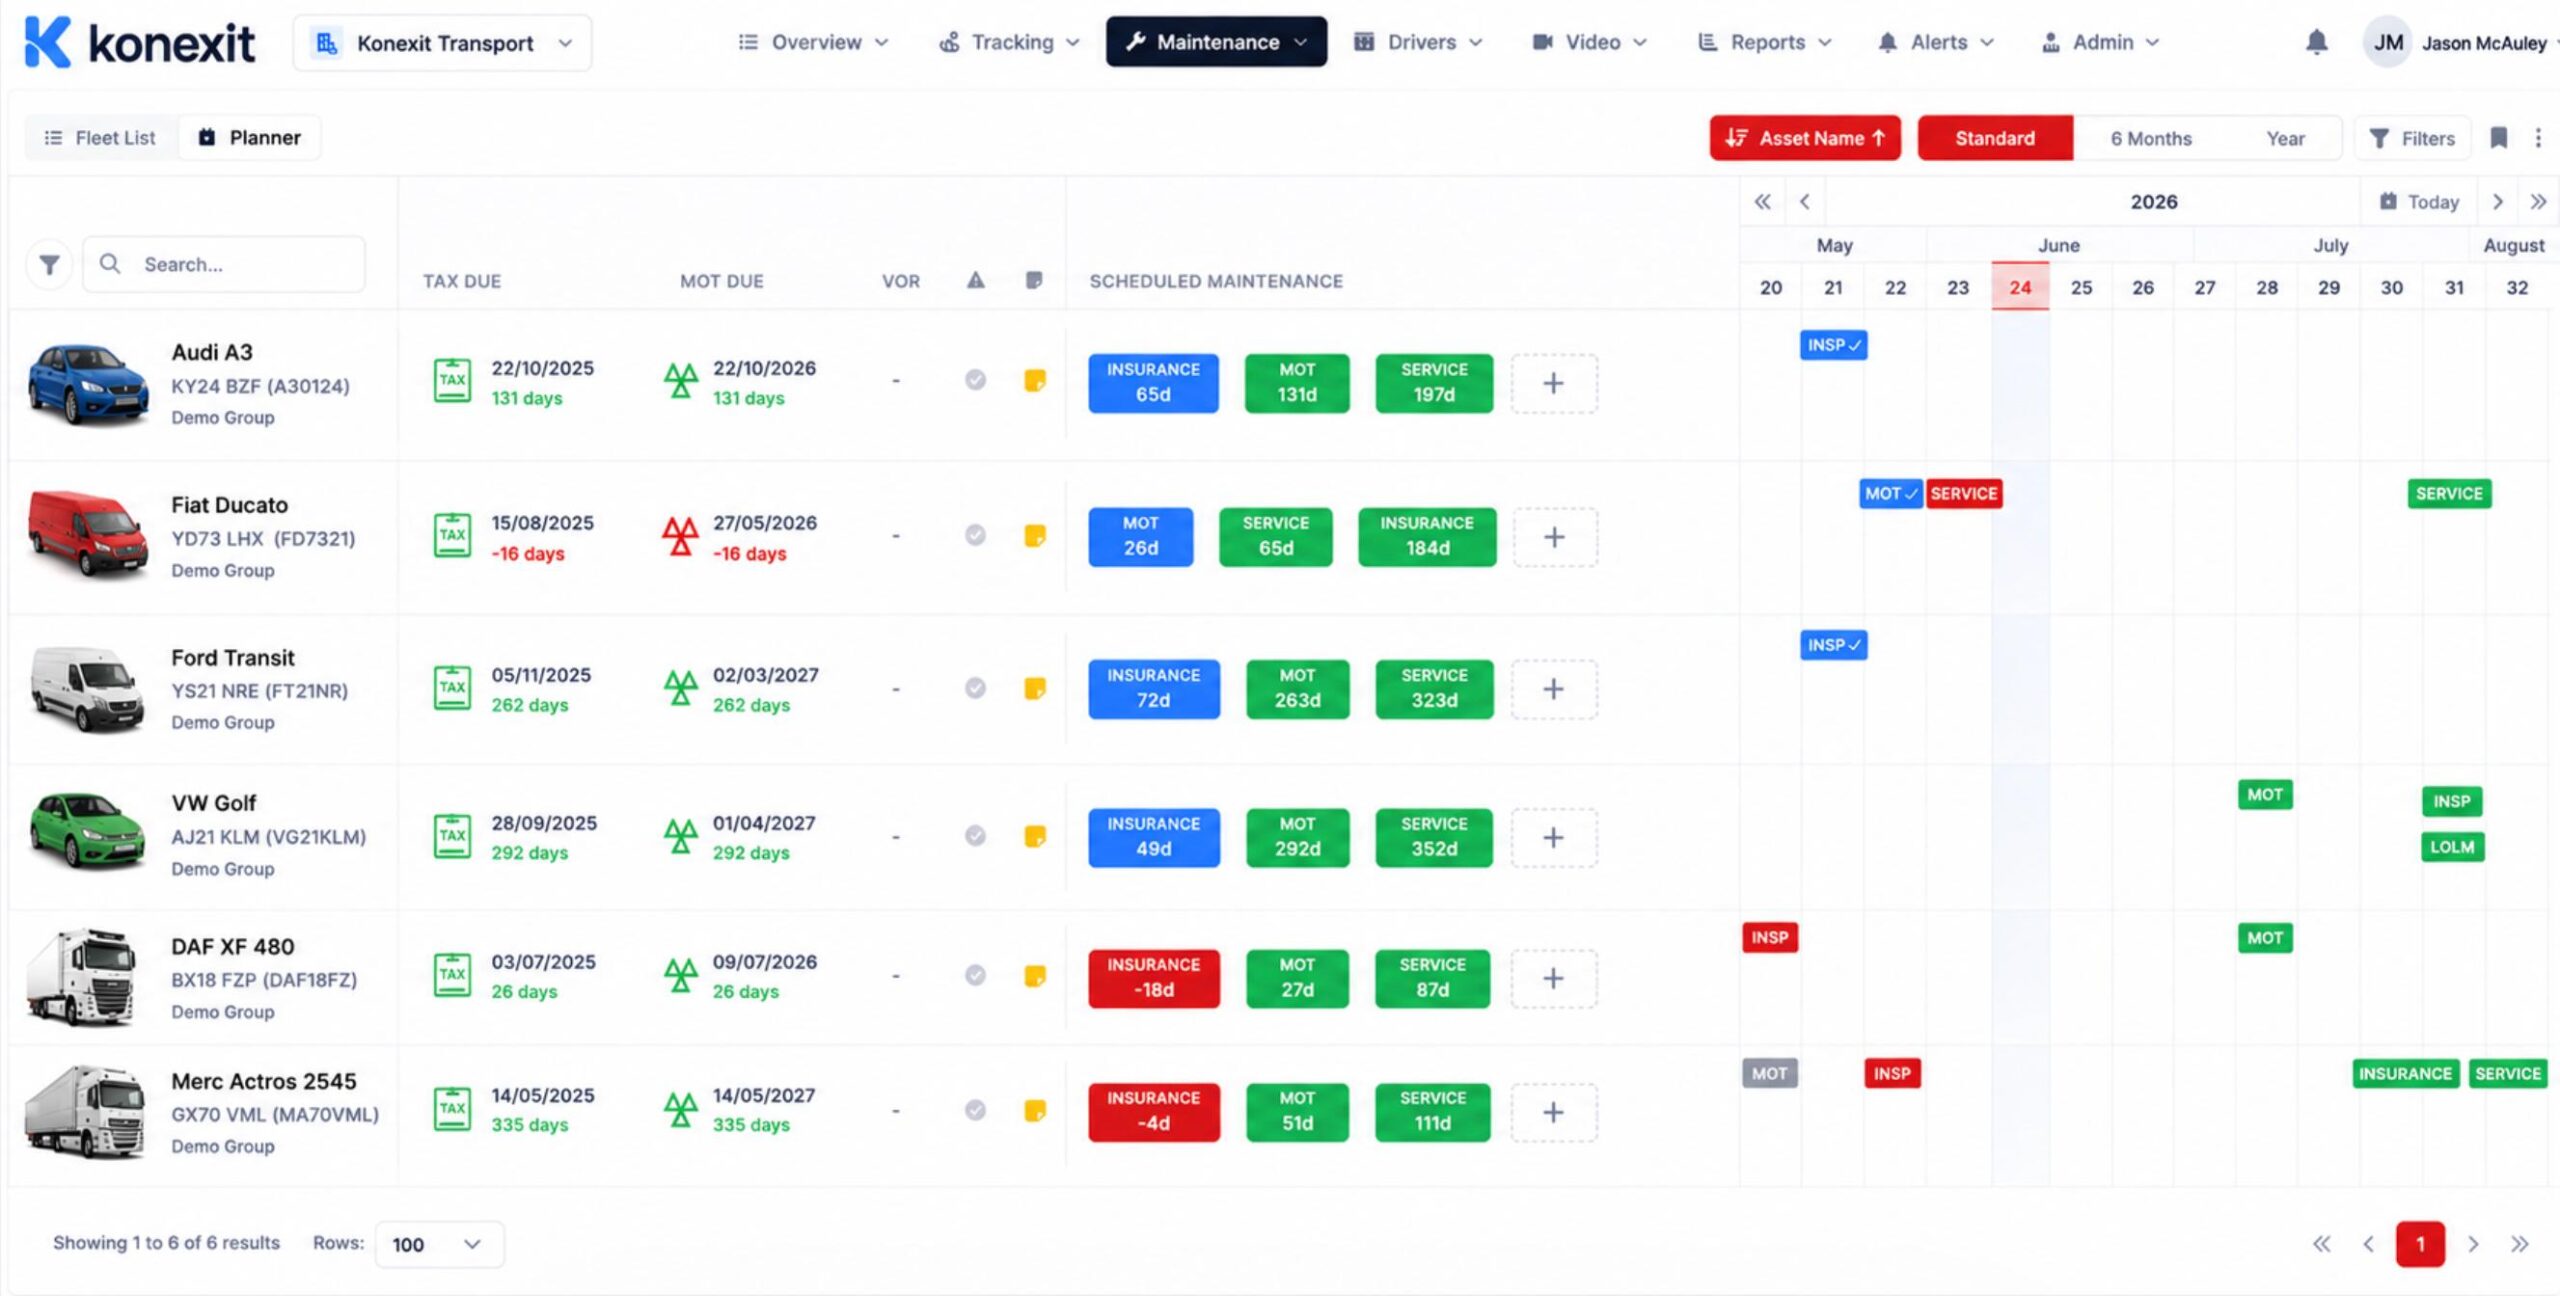Switch to the Planner tab
Viewport: 2560px width, 1296px height.
[250, 138]
